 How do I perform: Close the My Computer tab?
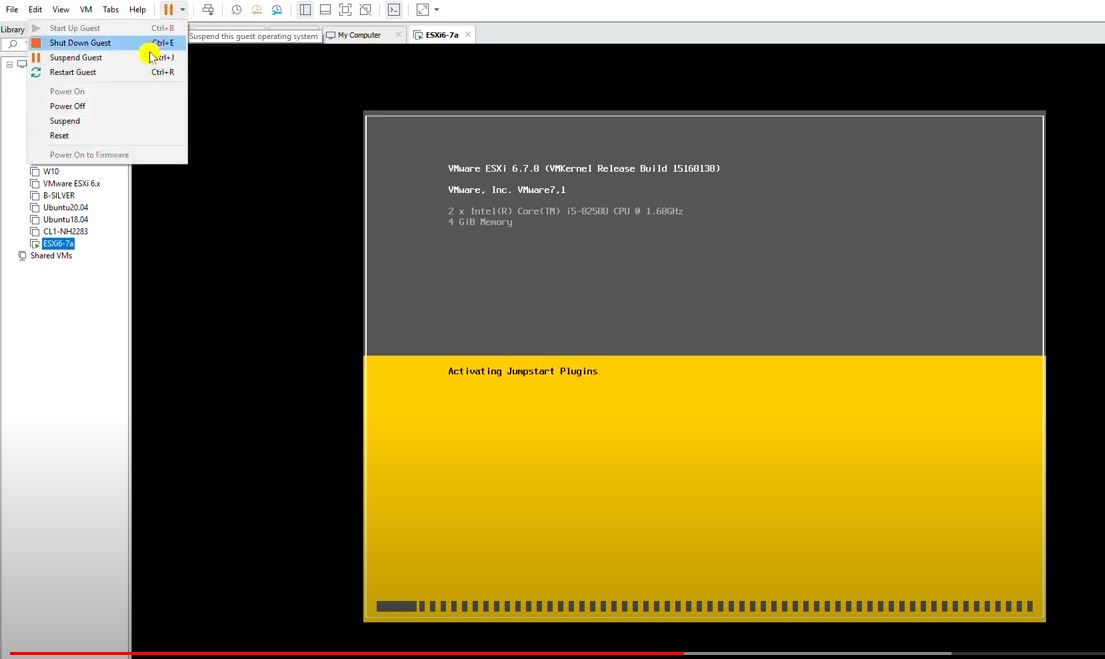pos(398,35)
